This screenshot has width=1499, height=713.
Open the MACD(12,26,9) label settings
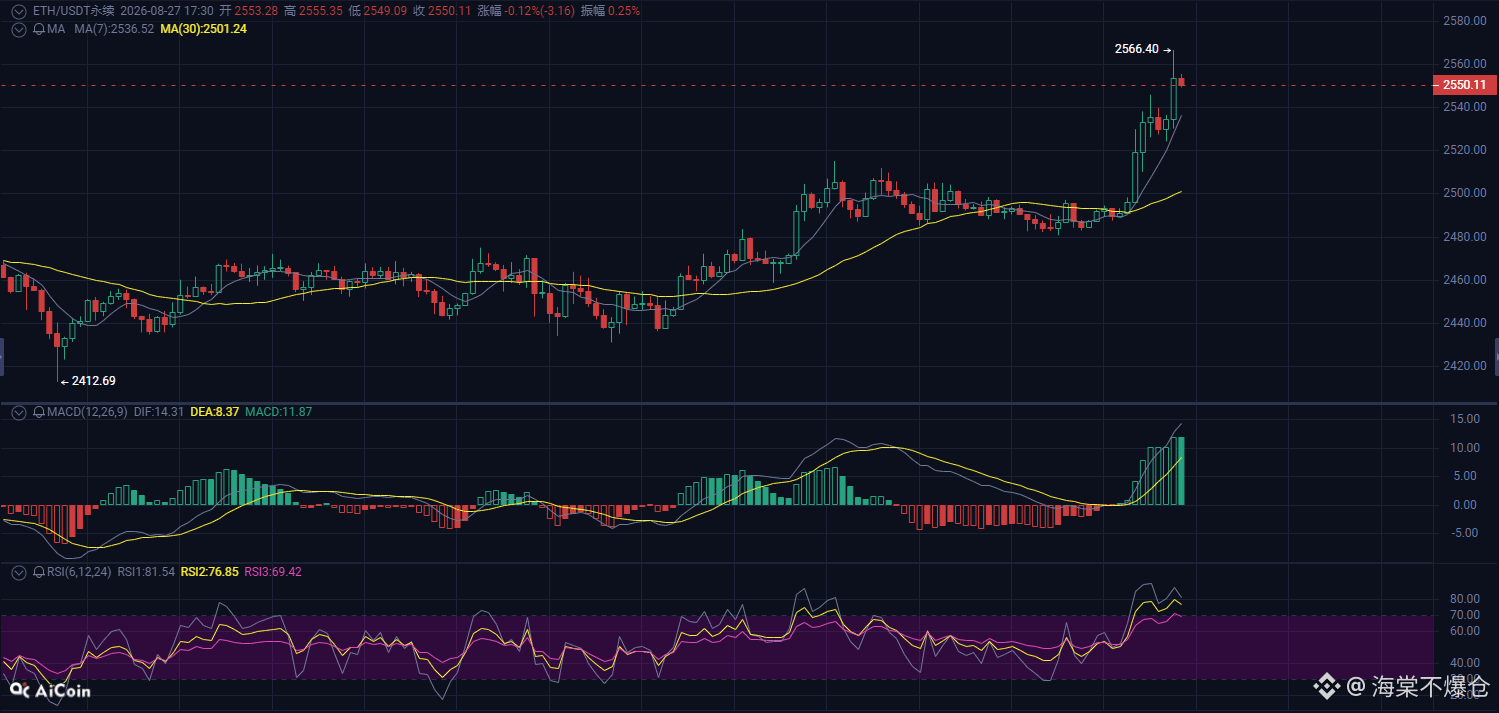[x=87, y=412]
